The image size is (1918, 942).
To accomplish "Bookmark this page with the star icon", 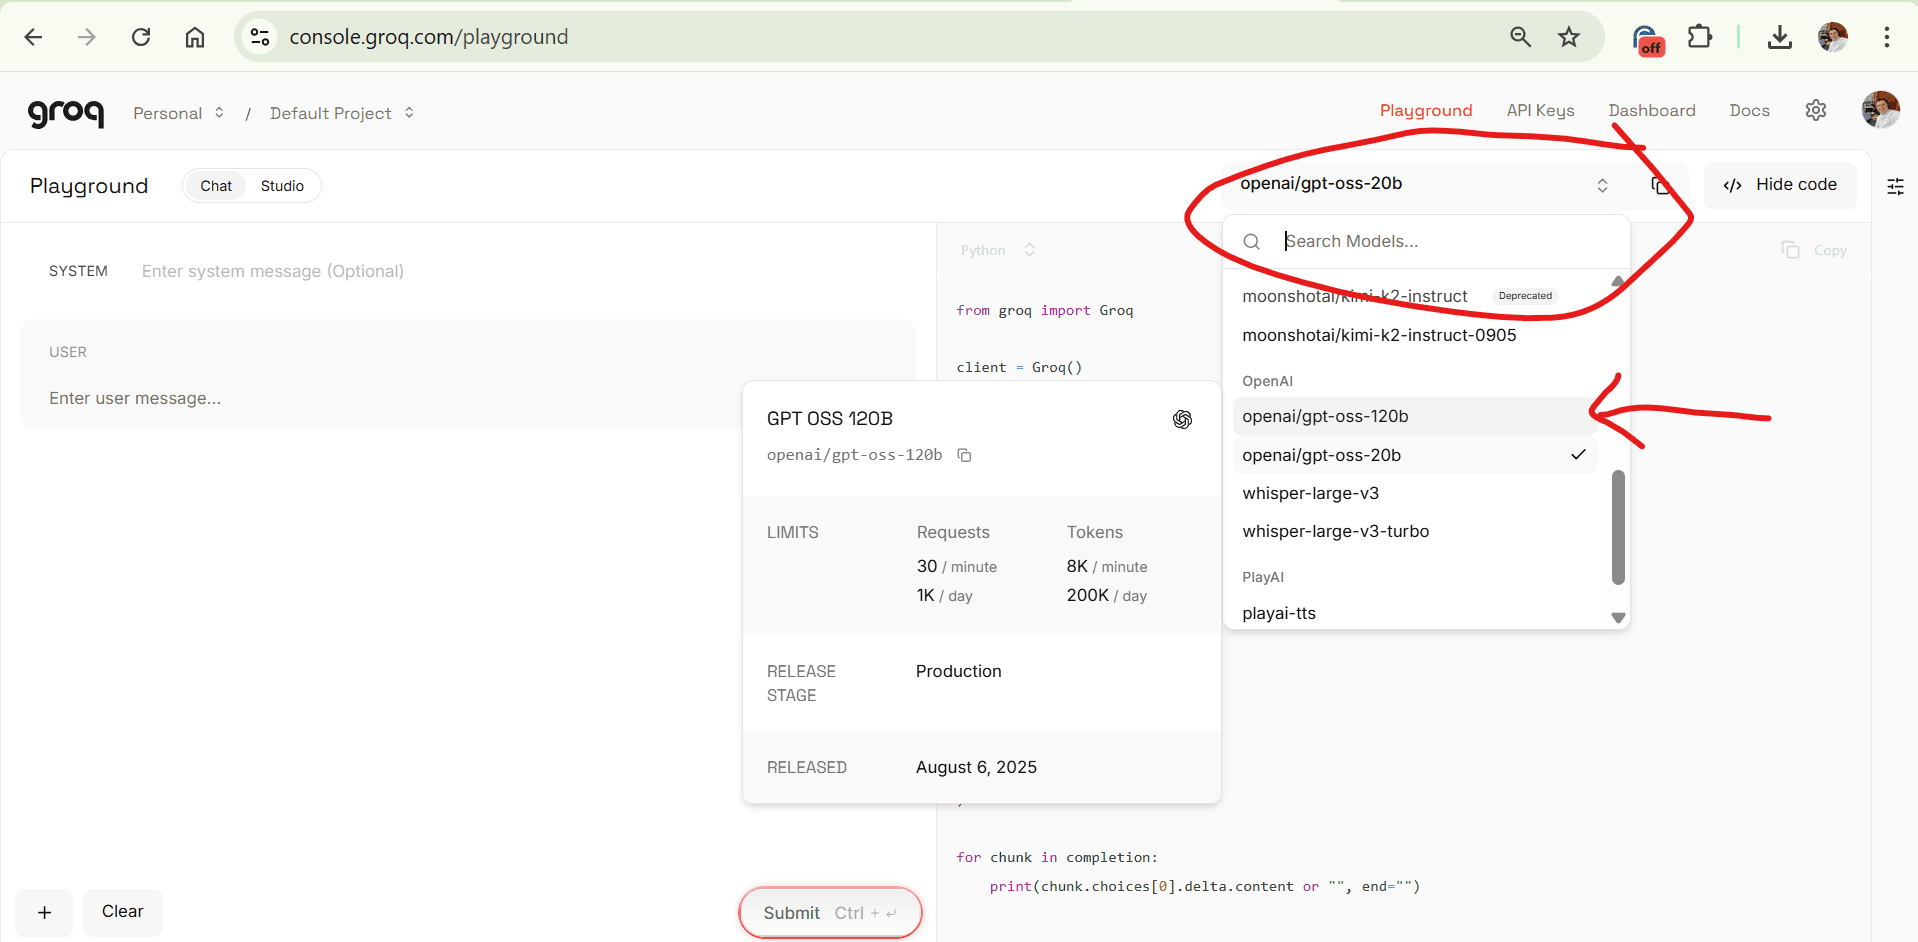I will pos(1568,37).
